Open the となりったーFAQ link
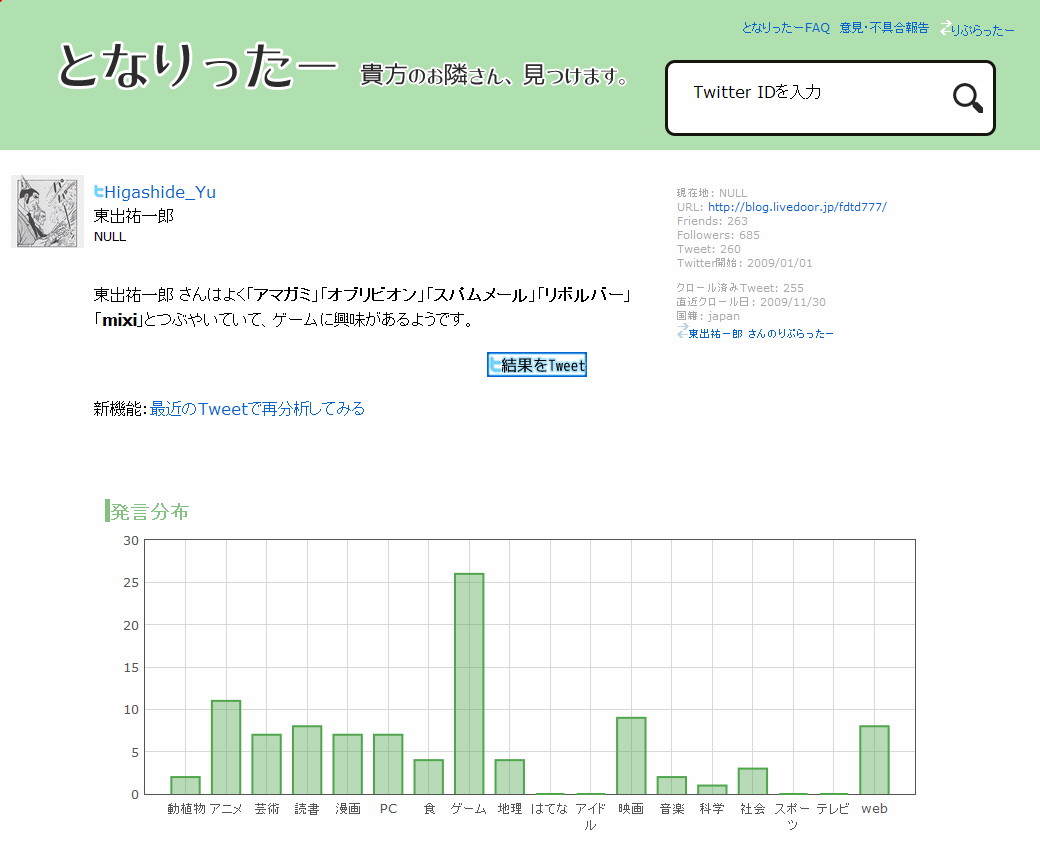Screen dimensions: 1040x849 point(785,28)
